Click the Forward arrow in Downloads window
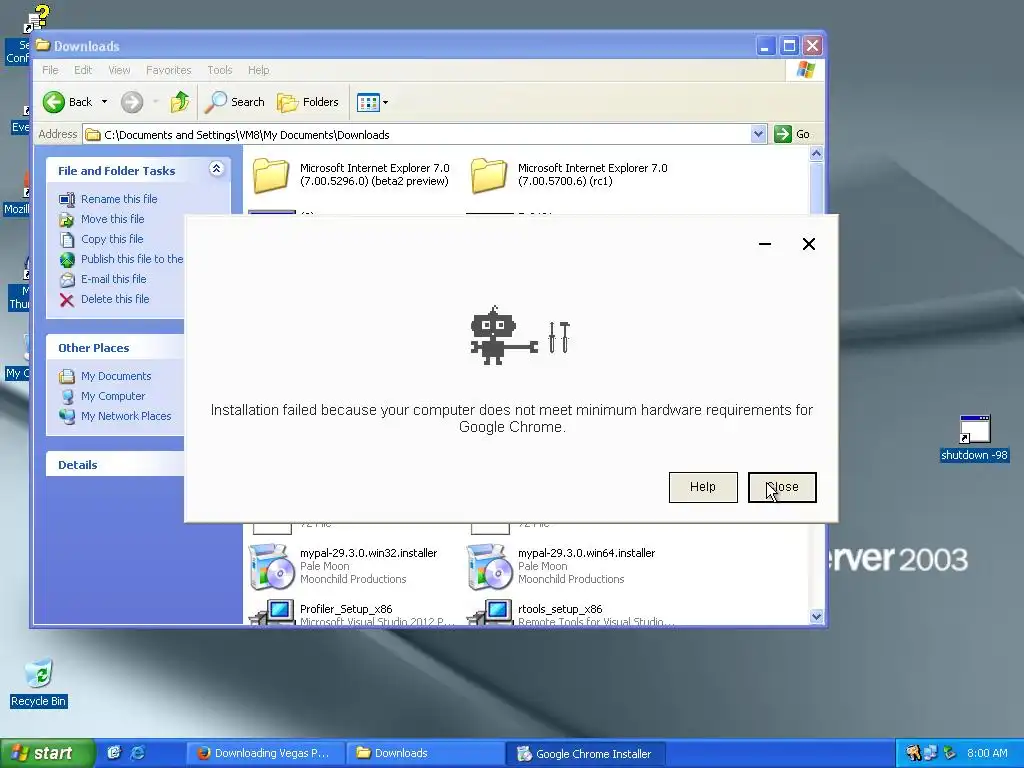This screenshot has height=768, width=1024. coord(132,102)
